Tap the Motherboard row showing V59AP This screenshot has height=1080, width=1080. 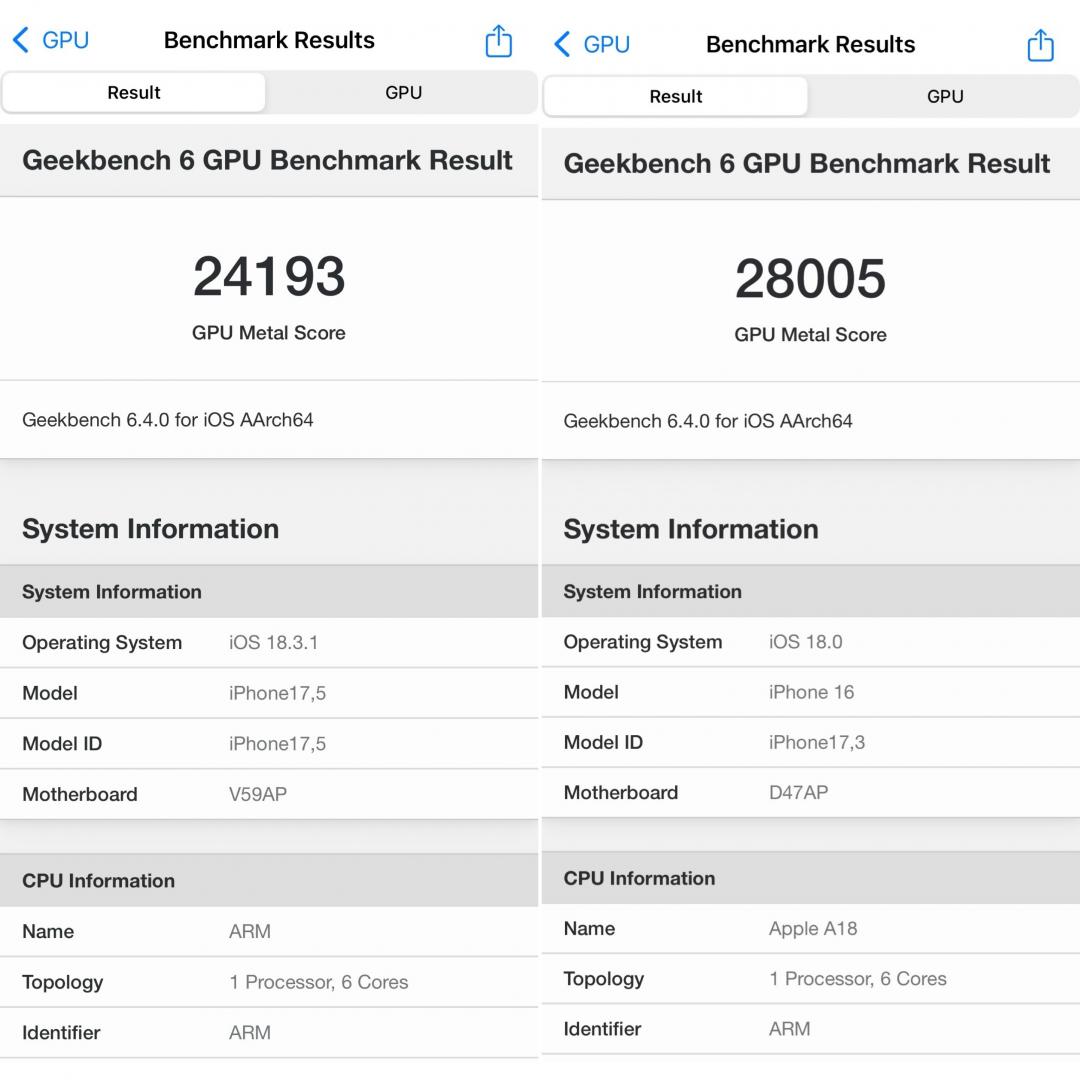pyautogui.click(x=268, y=794)
